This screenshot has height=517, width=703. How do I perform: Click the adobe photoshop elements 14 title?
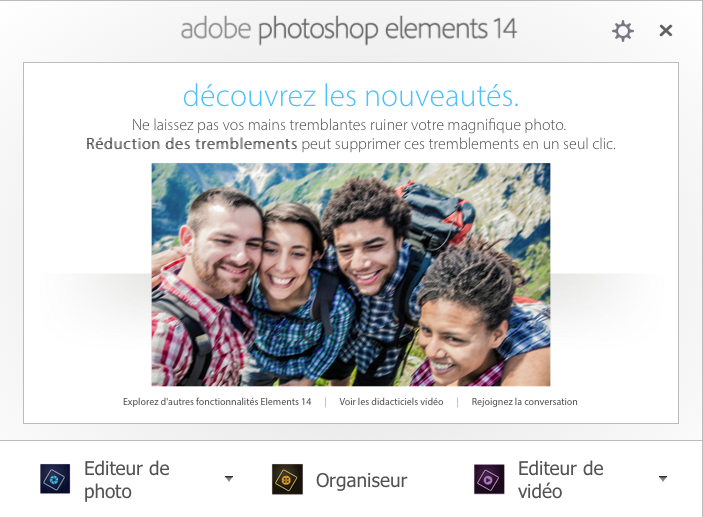click(x=348, y=29)
